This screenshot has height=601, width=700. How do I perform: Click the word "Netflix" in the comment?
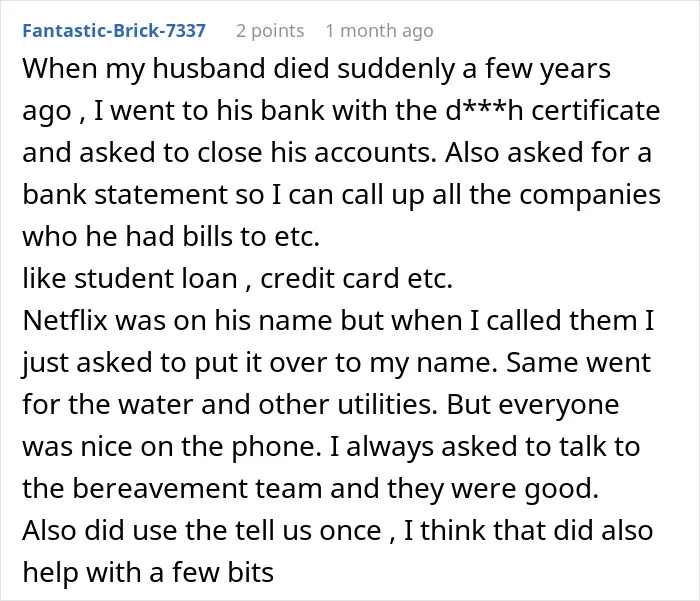[x=66, y=320]
